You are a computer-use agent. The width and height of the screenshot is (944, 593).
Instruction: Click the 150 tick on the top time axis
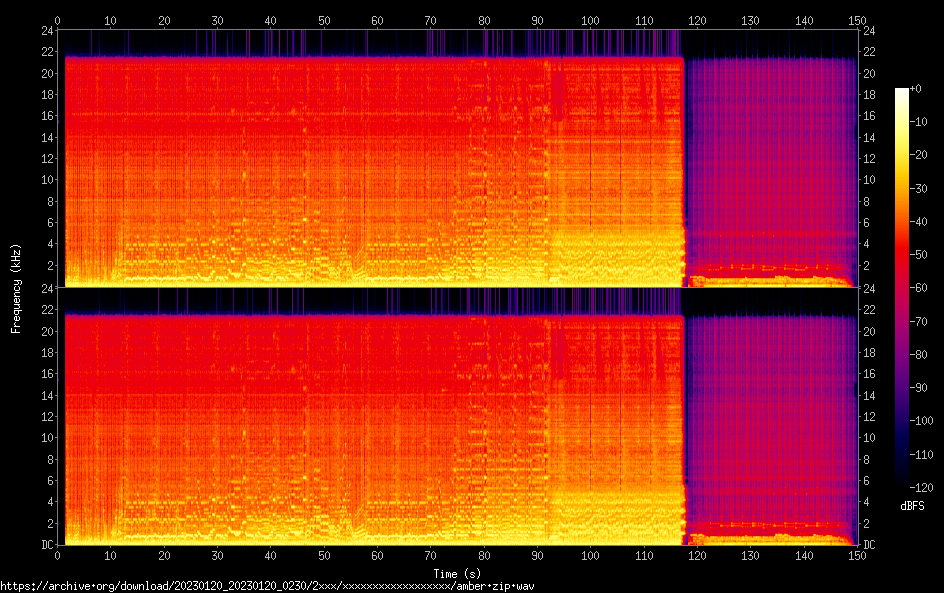tap(856, 20)
